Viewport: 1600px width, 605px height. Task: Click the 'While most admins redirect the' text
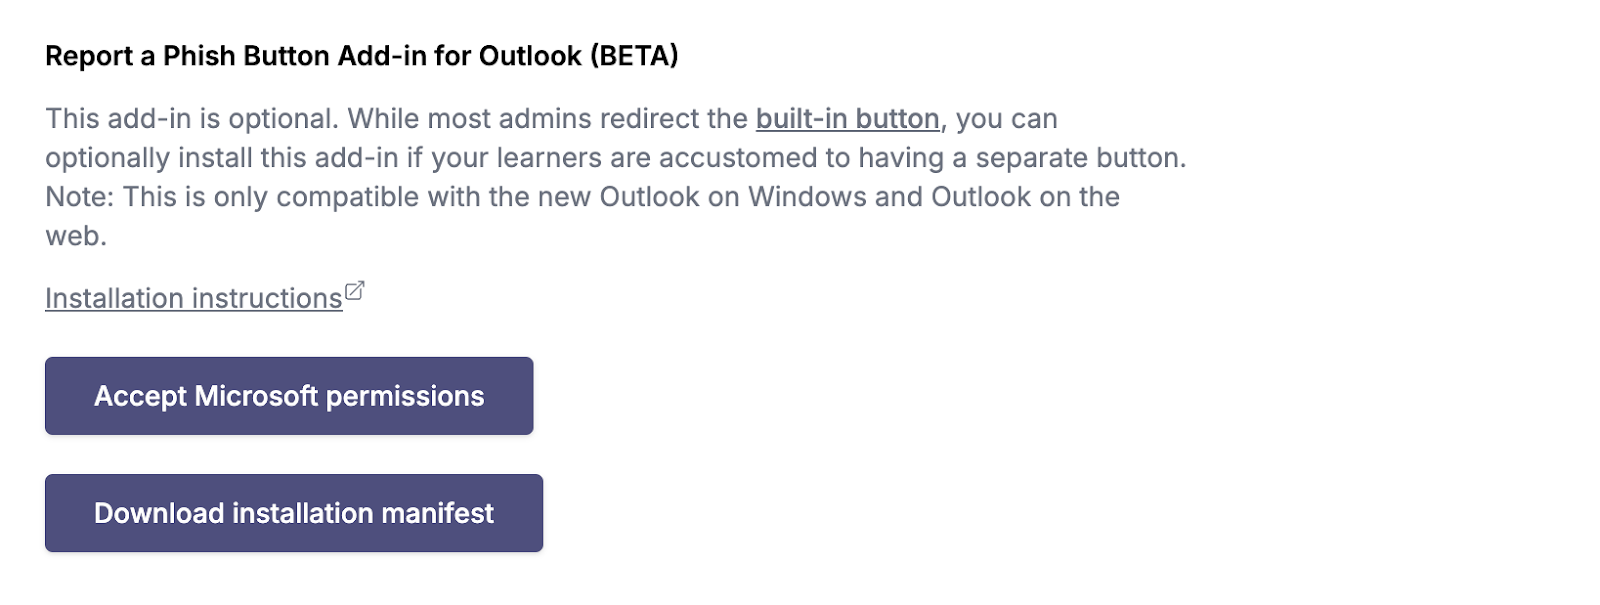coord(548,118)
